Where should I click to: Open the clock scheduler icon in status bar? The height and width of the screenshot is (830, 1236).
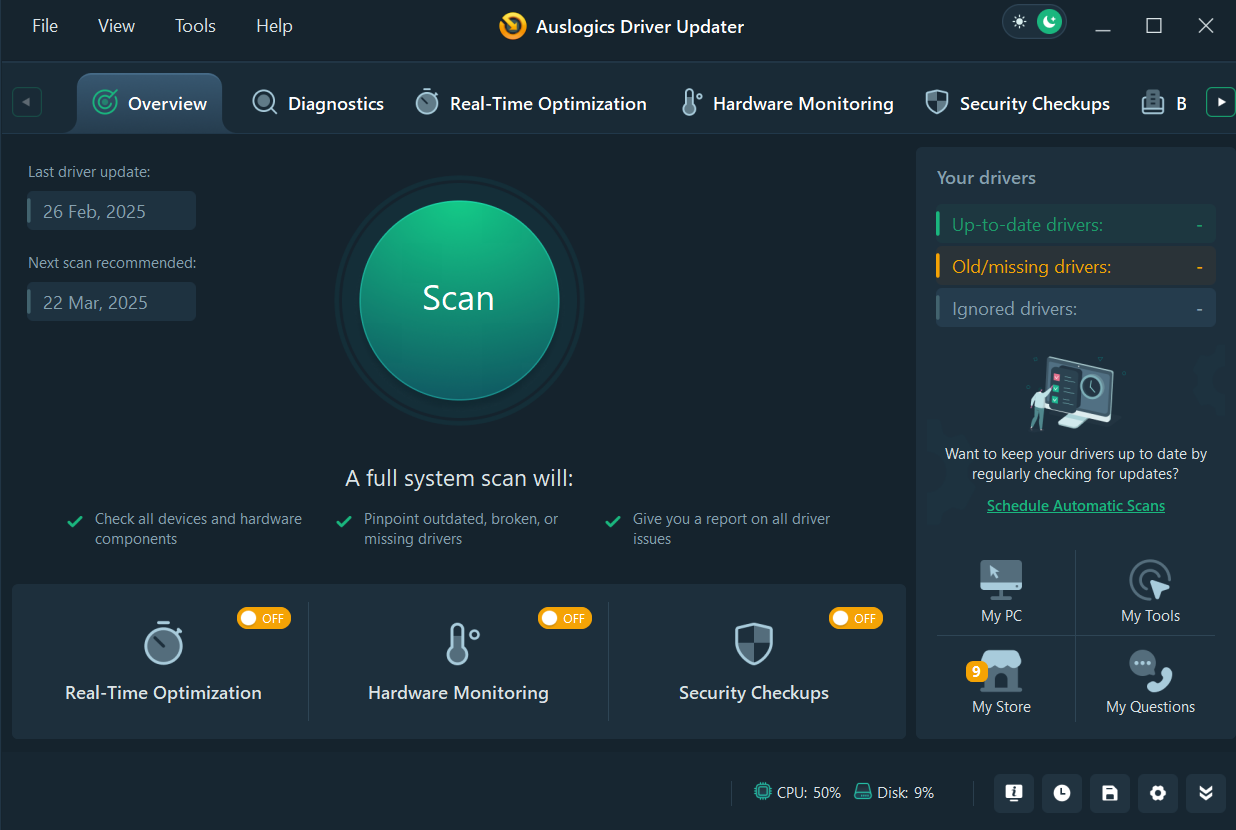(1061, 793)
